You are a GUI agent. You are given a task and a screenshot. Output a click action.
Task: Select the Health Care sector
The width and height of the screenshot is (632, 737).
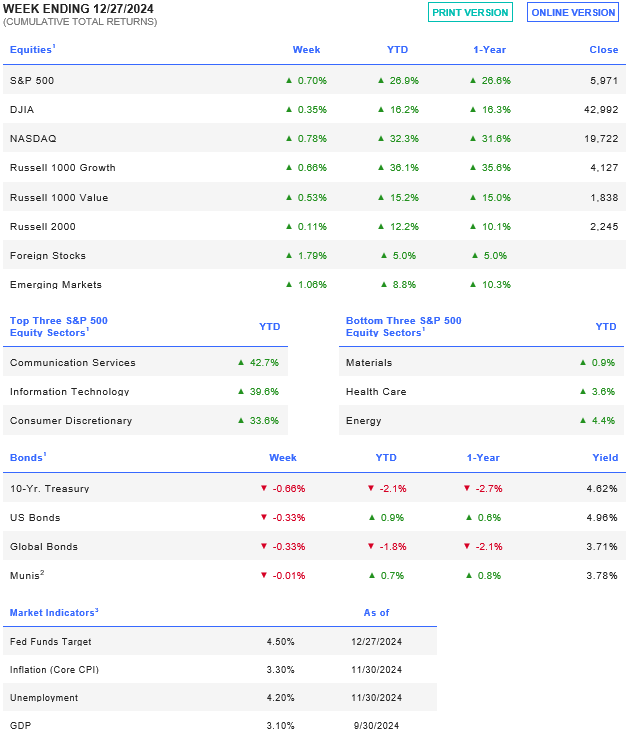376,392
